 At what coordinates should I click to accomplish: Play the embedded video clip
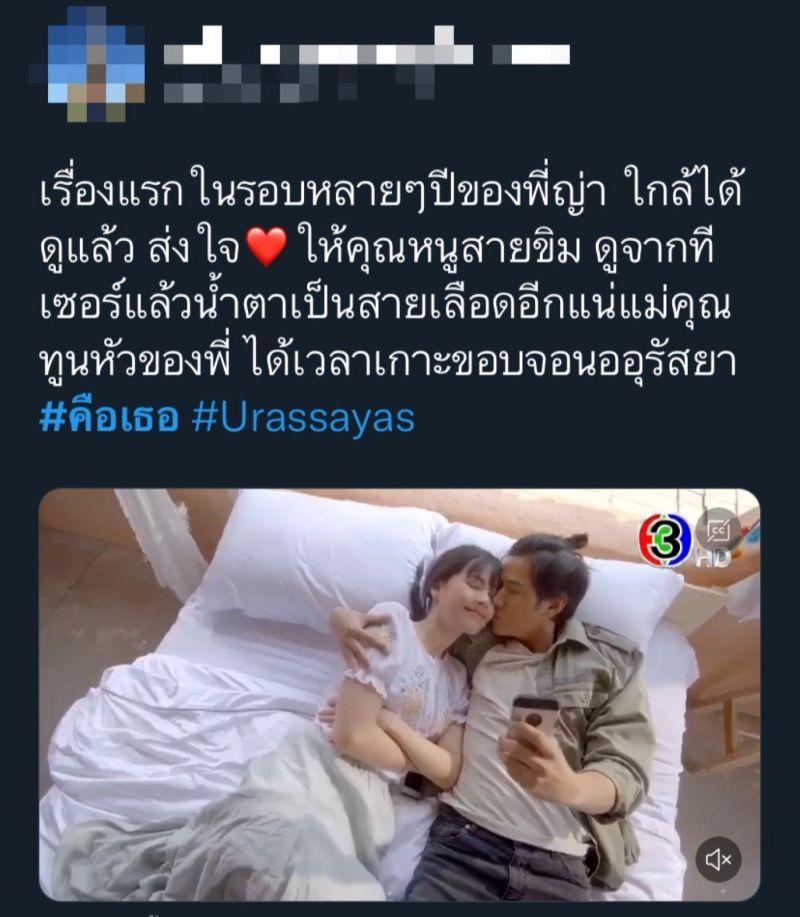399,695
